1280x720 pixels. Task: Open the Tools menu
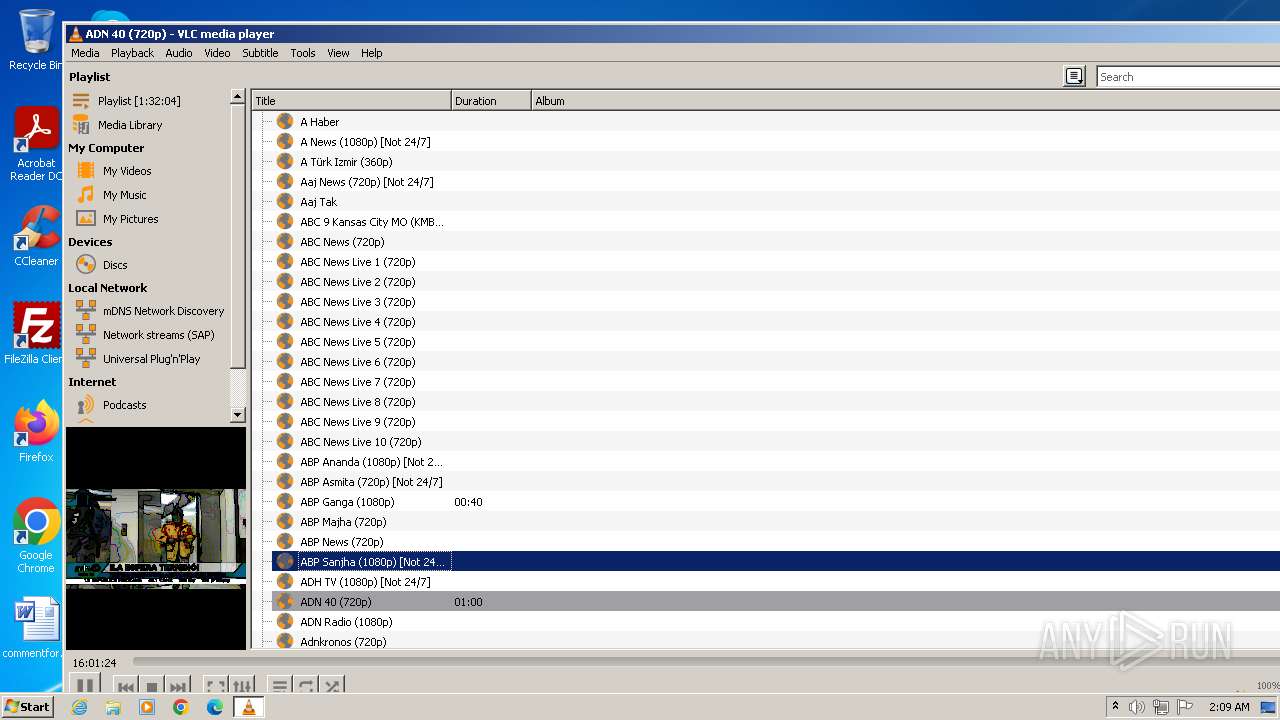click(x=303, y=53)
